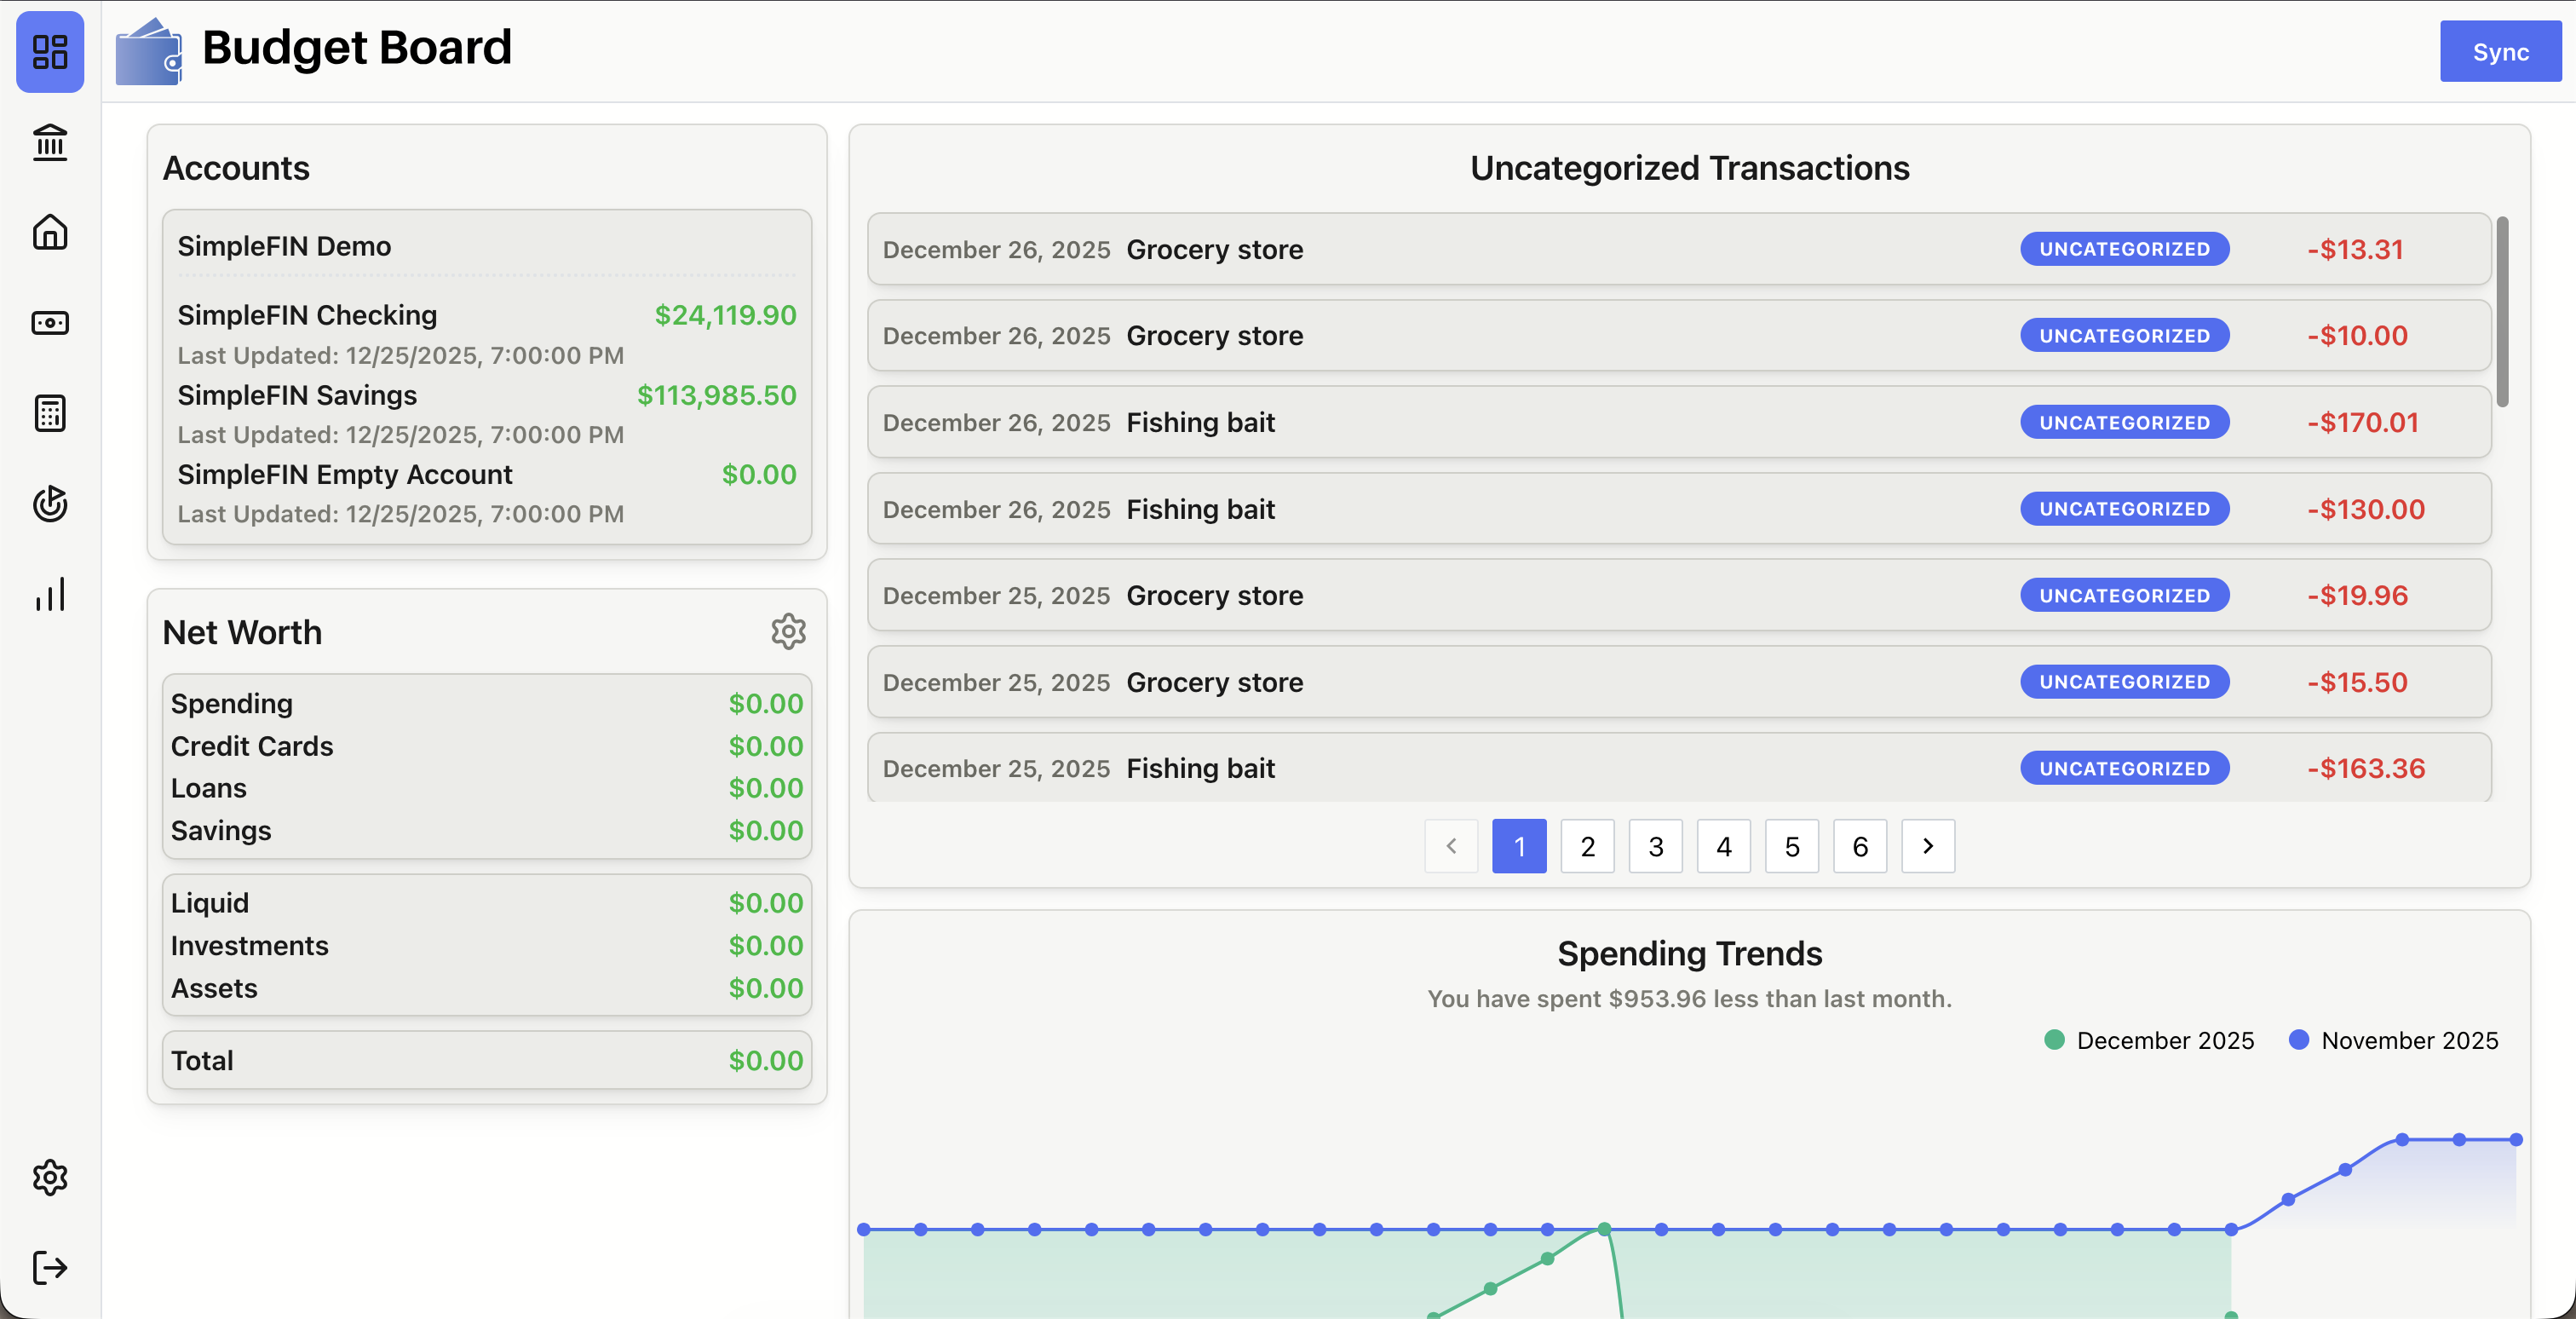Select page 6 of transactions

pyautogui.click(x=1860, y=846)
